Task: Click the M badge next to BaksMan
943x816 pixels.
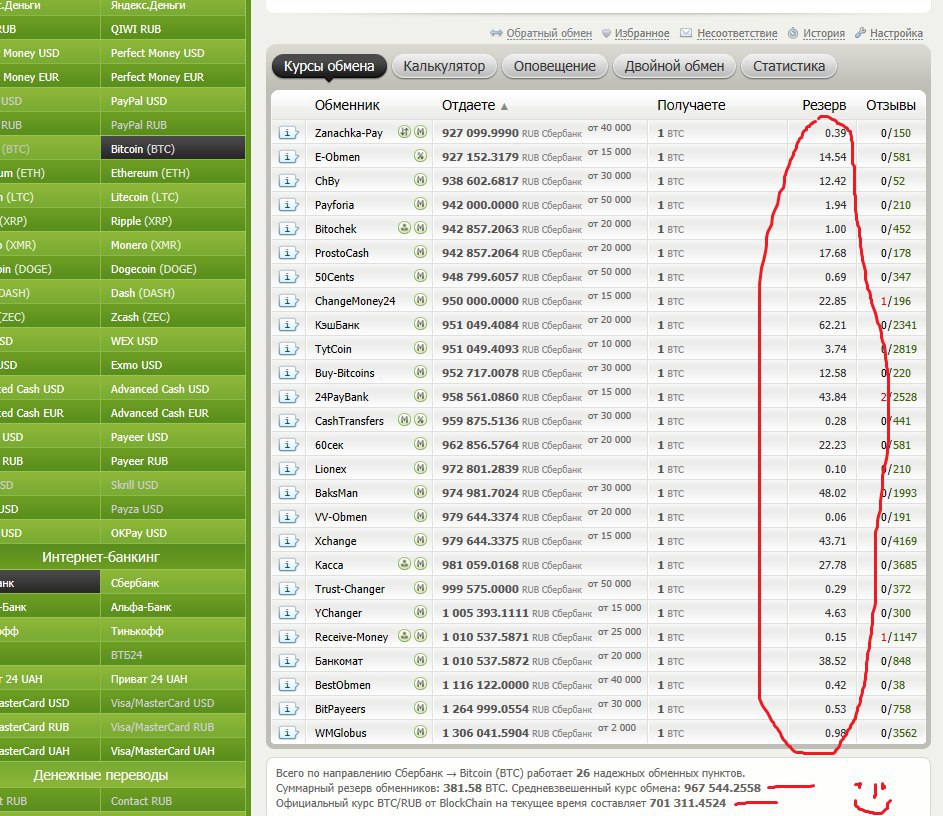Action: [420, 492]
